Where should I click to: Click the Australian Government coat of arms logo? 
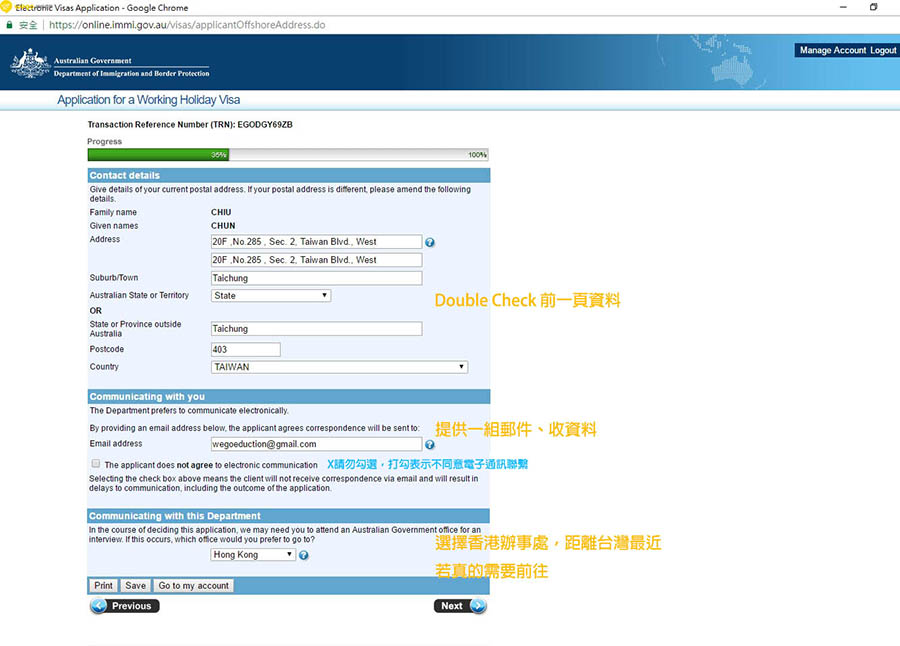click(x=30, y=63)
